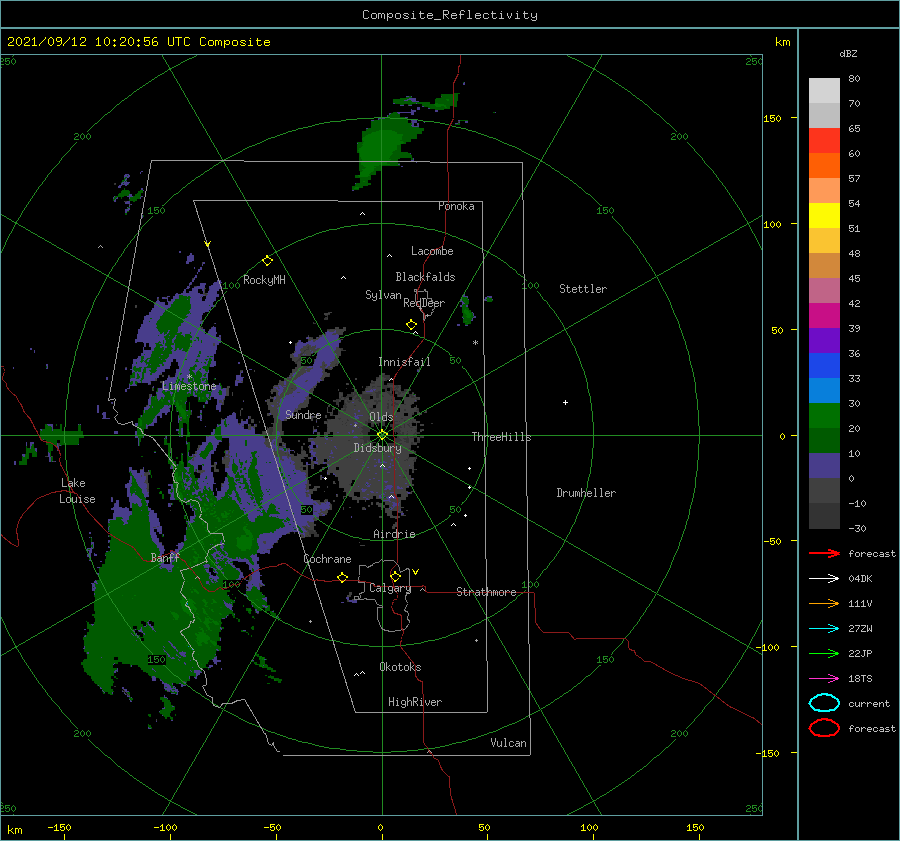Viewport: 900px width, 841px height.
Task: Select the cyan 27ZW arrow icon
Action: [824, 629]
